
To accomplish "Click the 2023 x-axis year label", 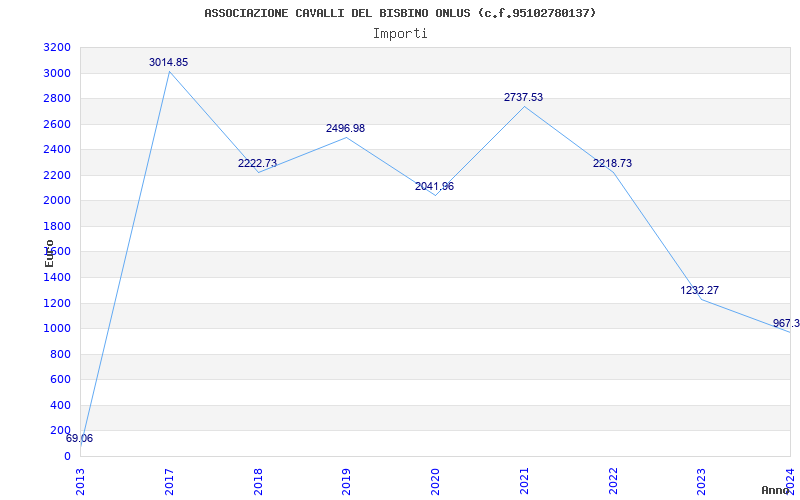I will [702, 481].
